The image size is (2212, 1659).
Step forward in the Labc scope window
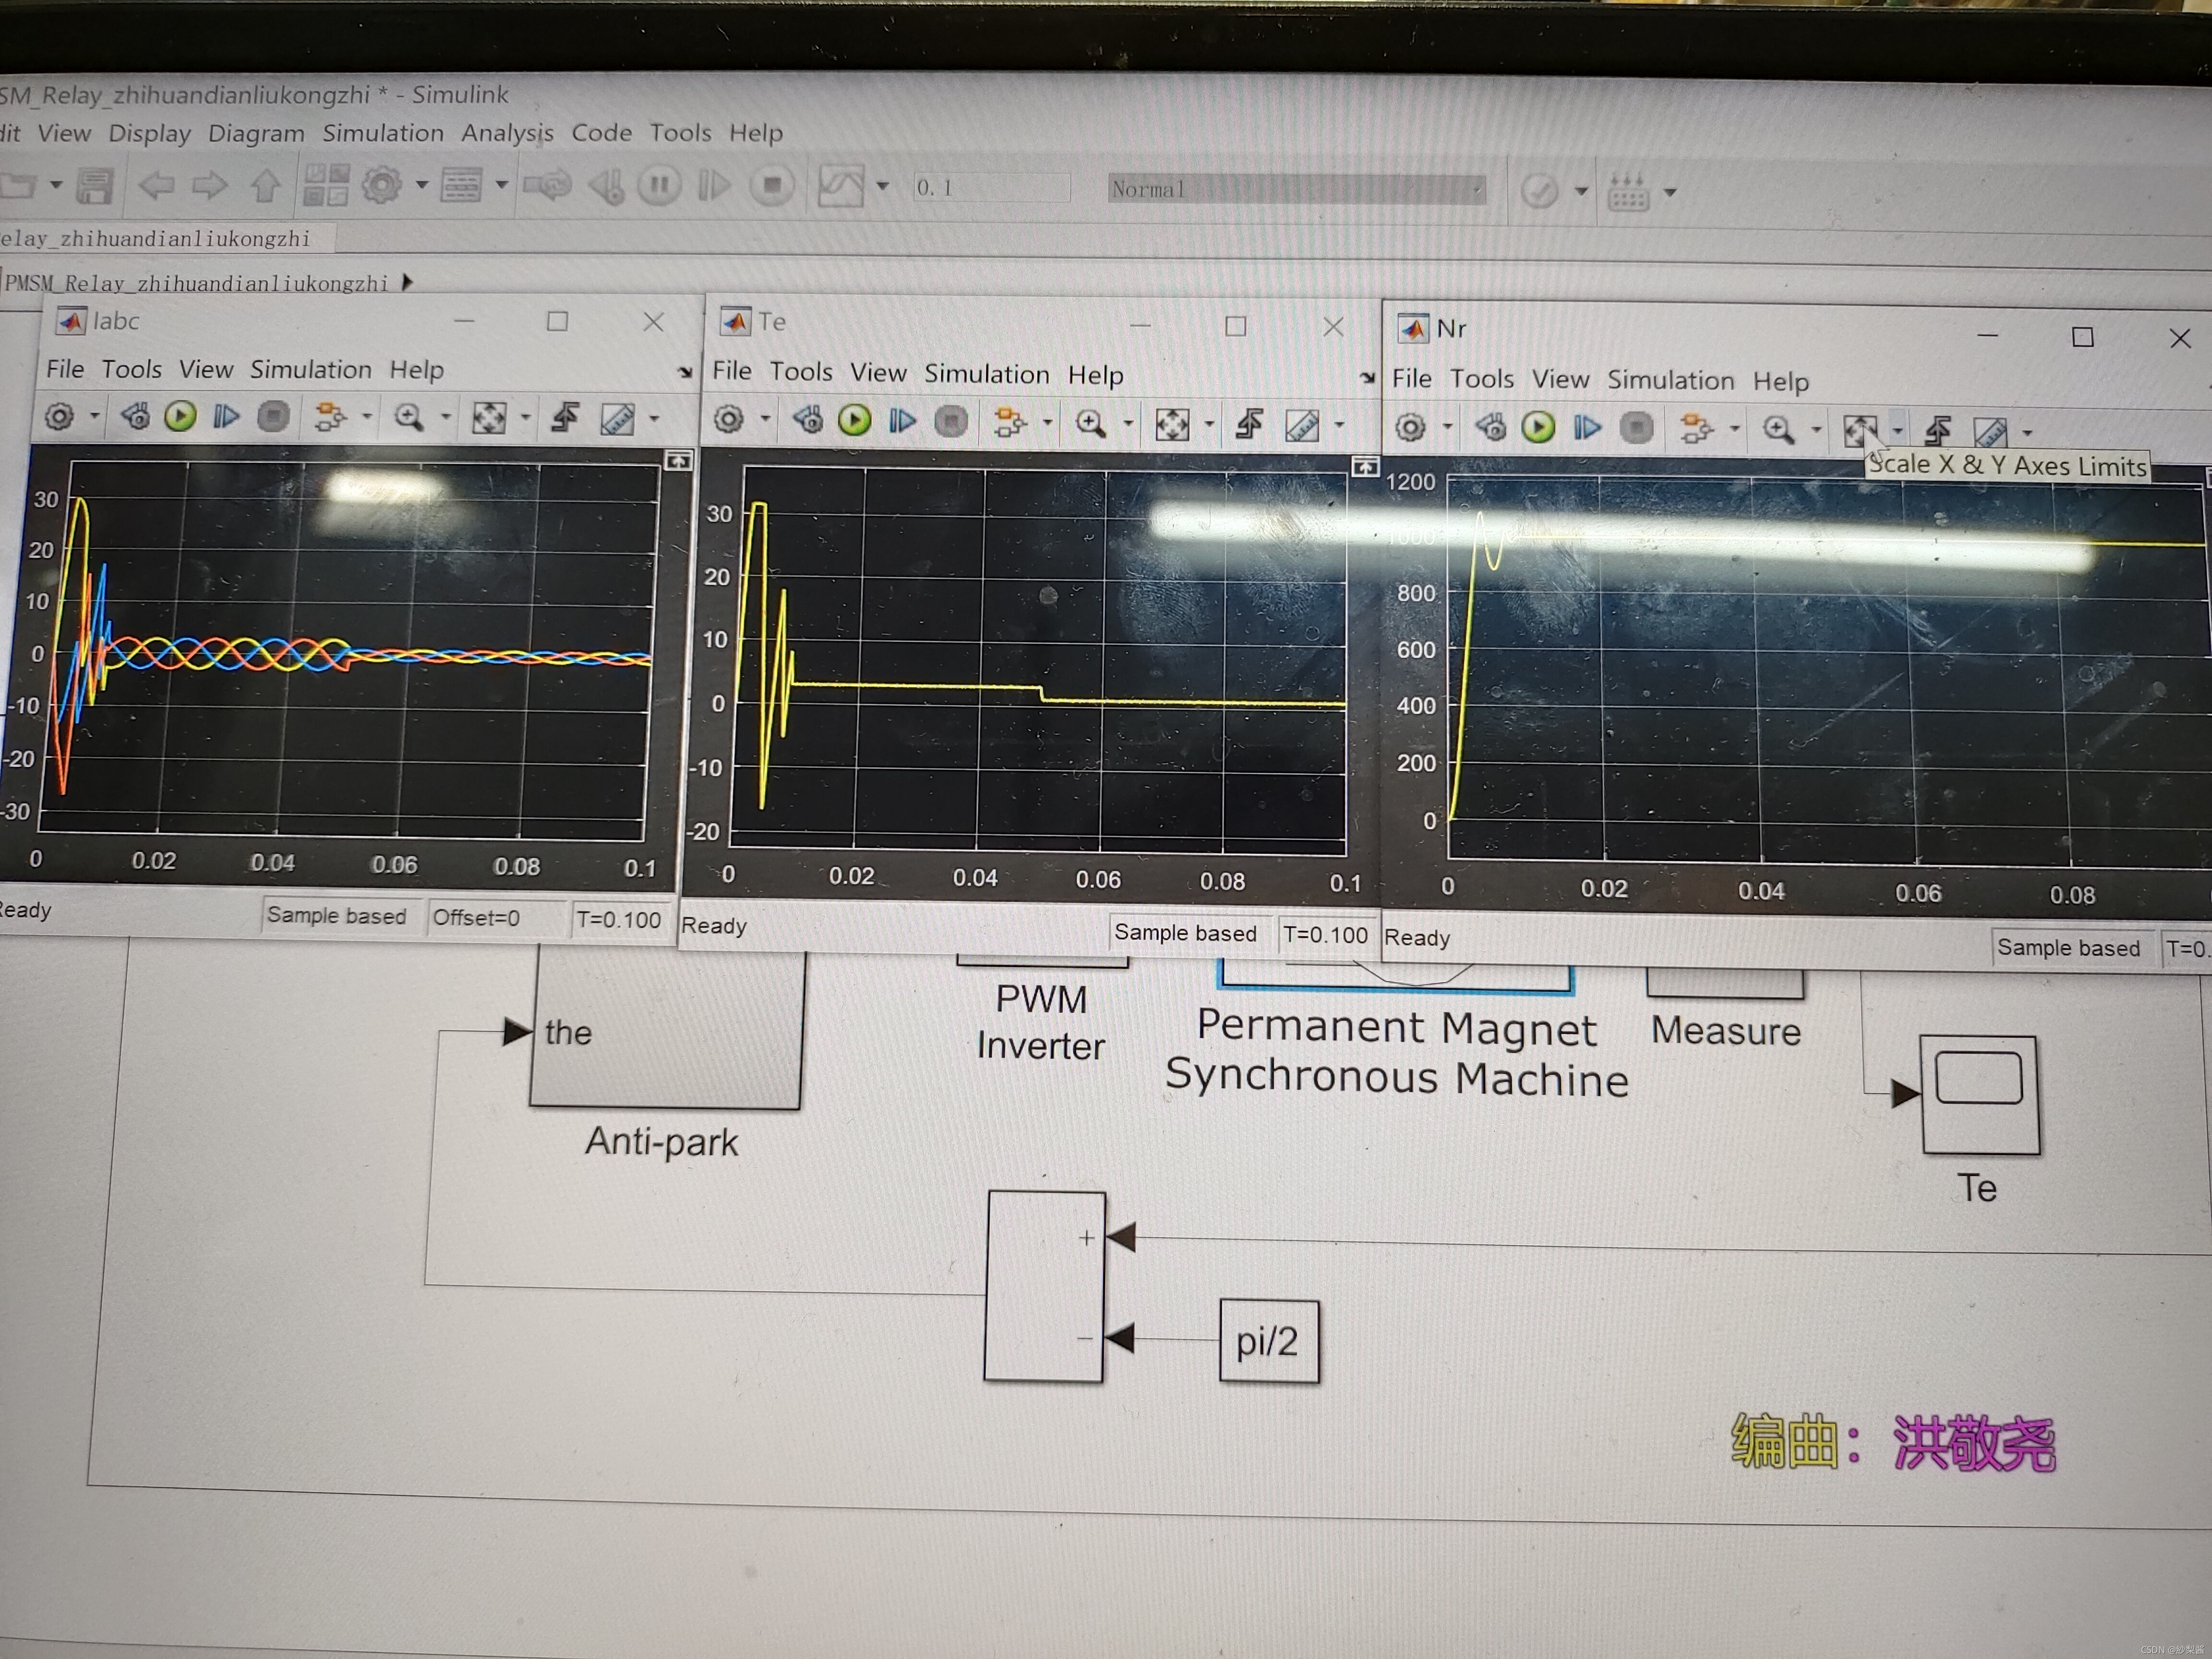point(226,416)
